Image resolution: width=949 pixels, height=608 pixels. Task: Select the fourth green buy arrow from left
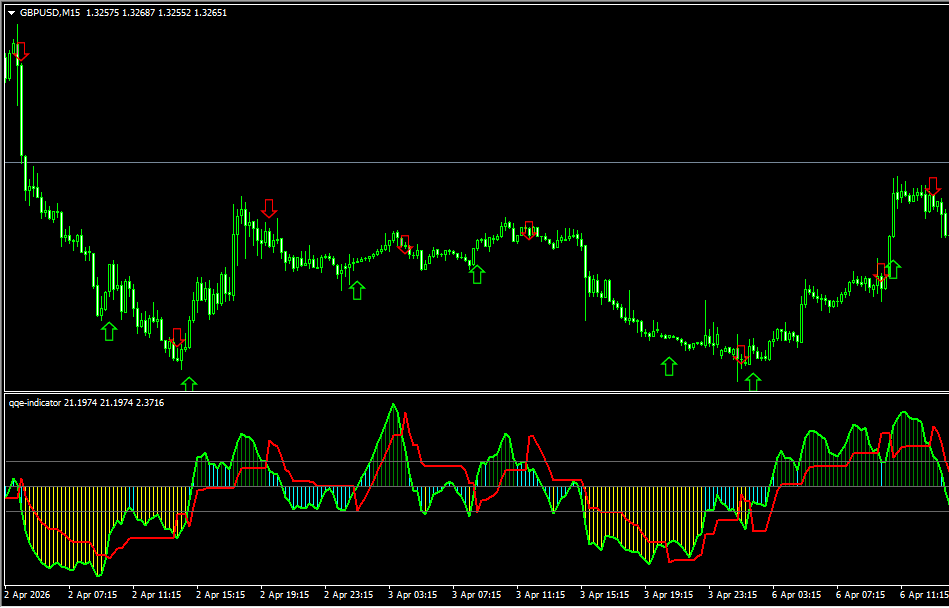[477, 273]
